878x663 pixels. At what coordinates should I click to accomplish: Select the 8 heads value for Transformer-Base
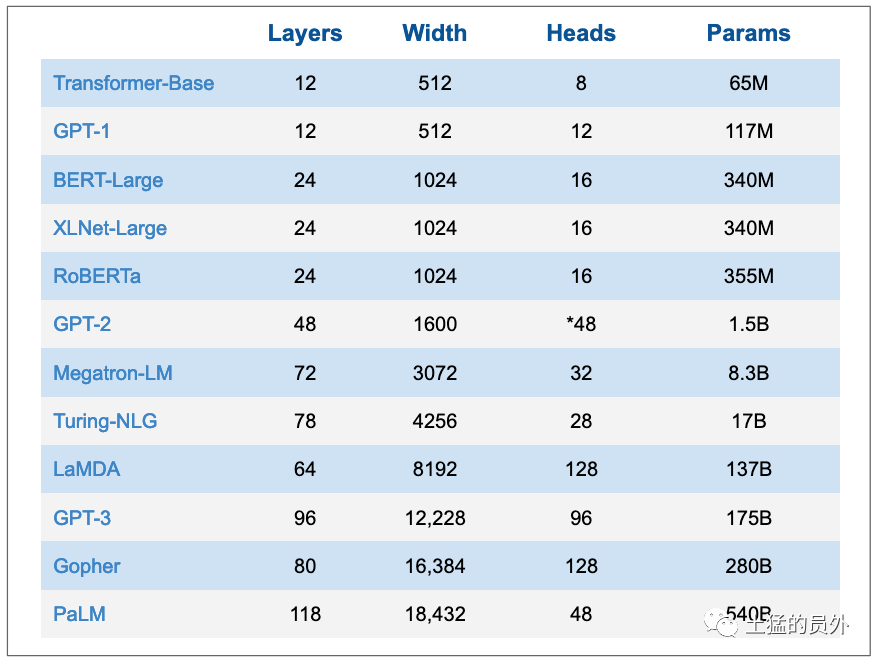point(581,83)
